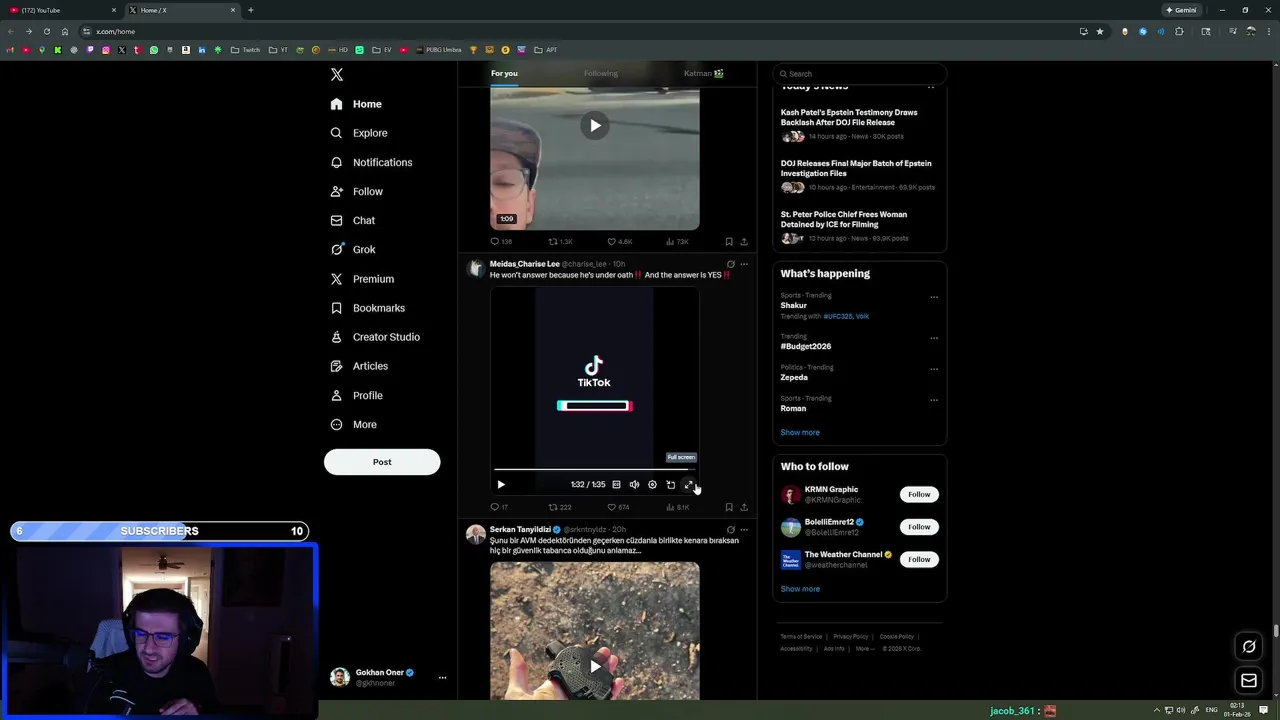Image resolution: width=1280 pixels, height=720 pixels.
Task: Open video settings gear on TikTok video
Action: 652,485
